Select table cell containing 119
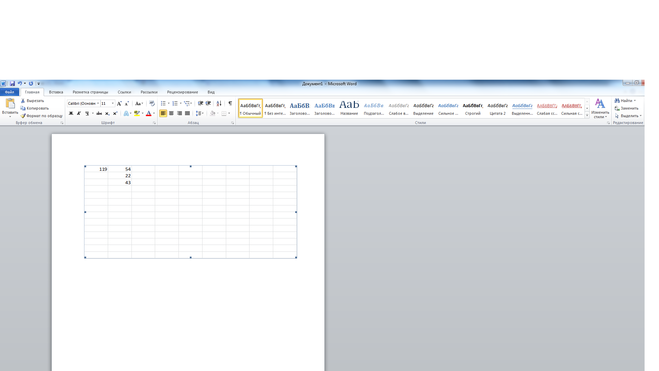659x371 pixels. pyautogui.click(x=96, y=169)
